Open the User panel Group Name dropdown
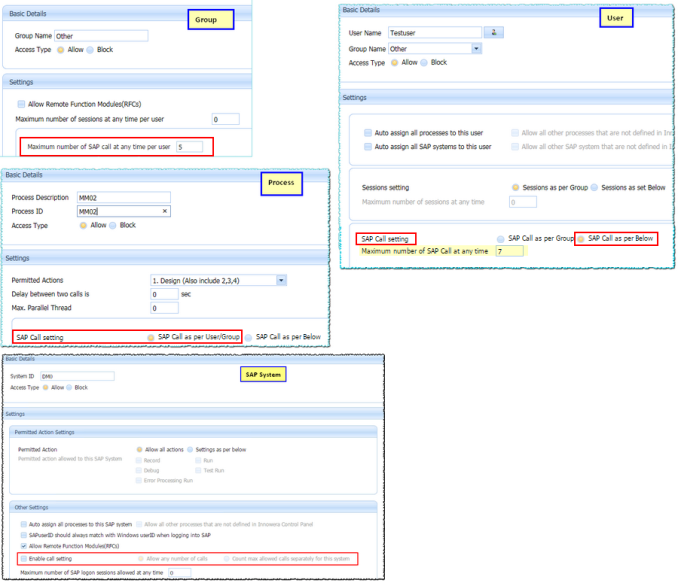 tap(476, 48)
